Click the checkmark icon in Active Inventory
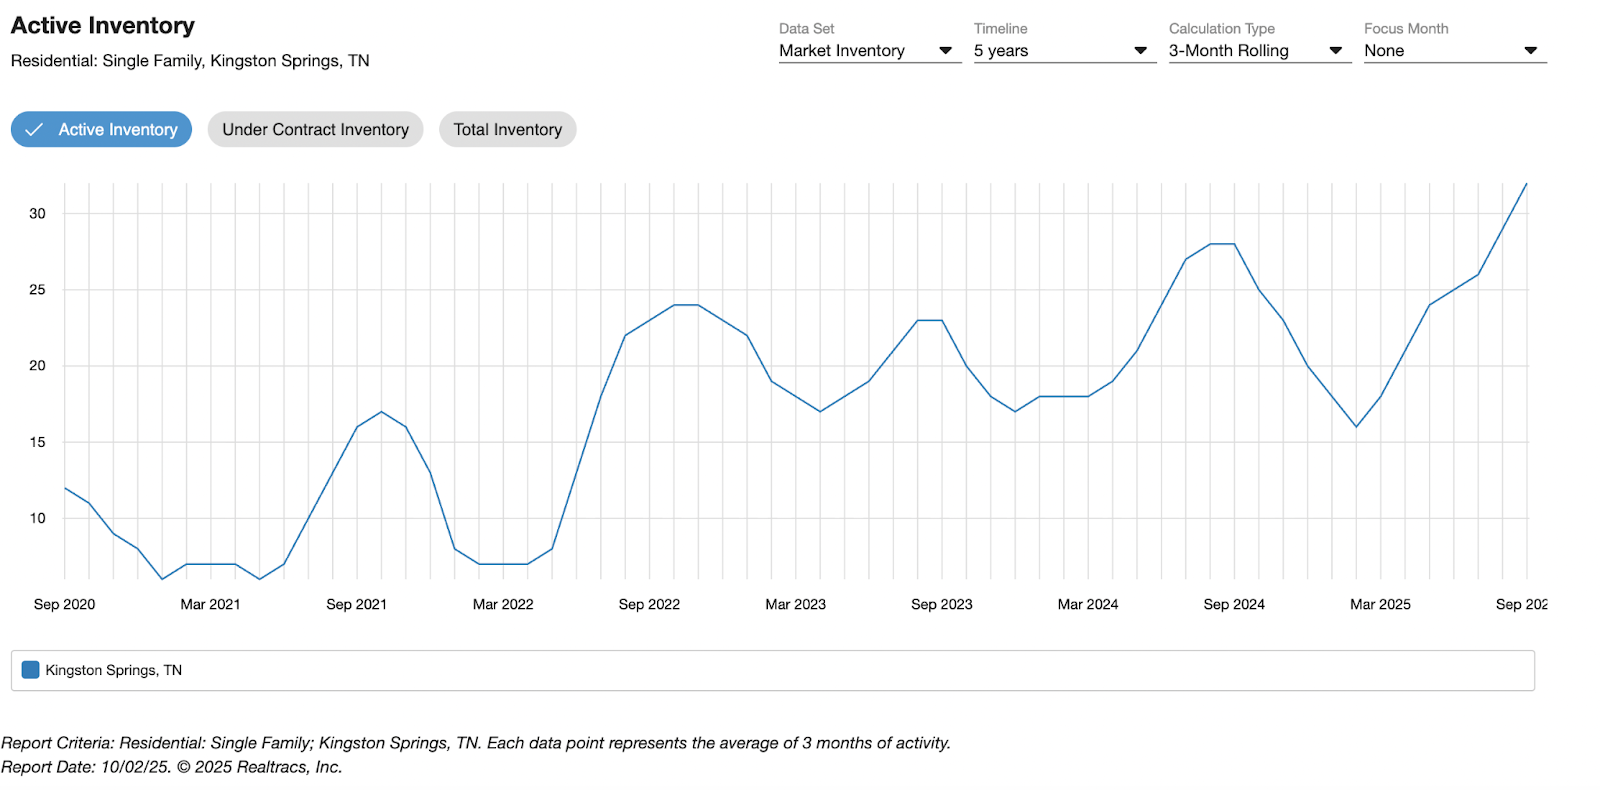Screen dimensions: 1600x790 (x=34, y=130)
